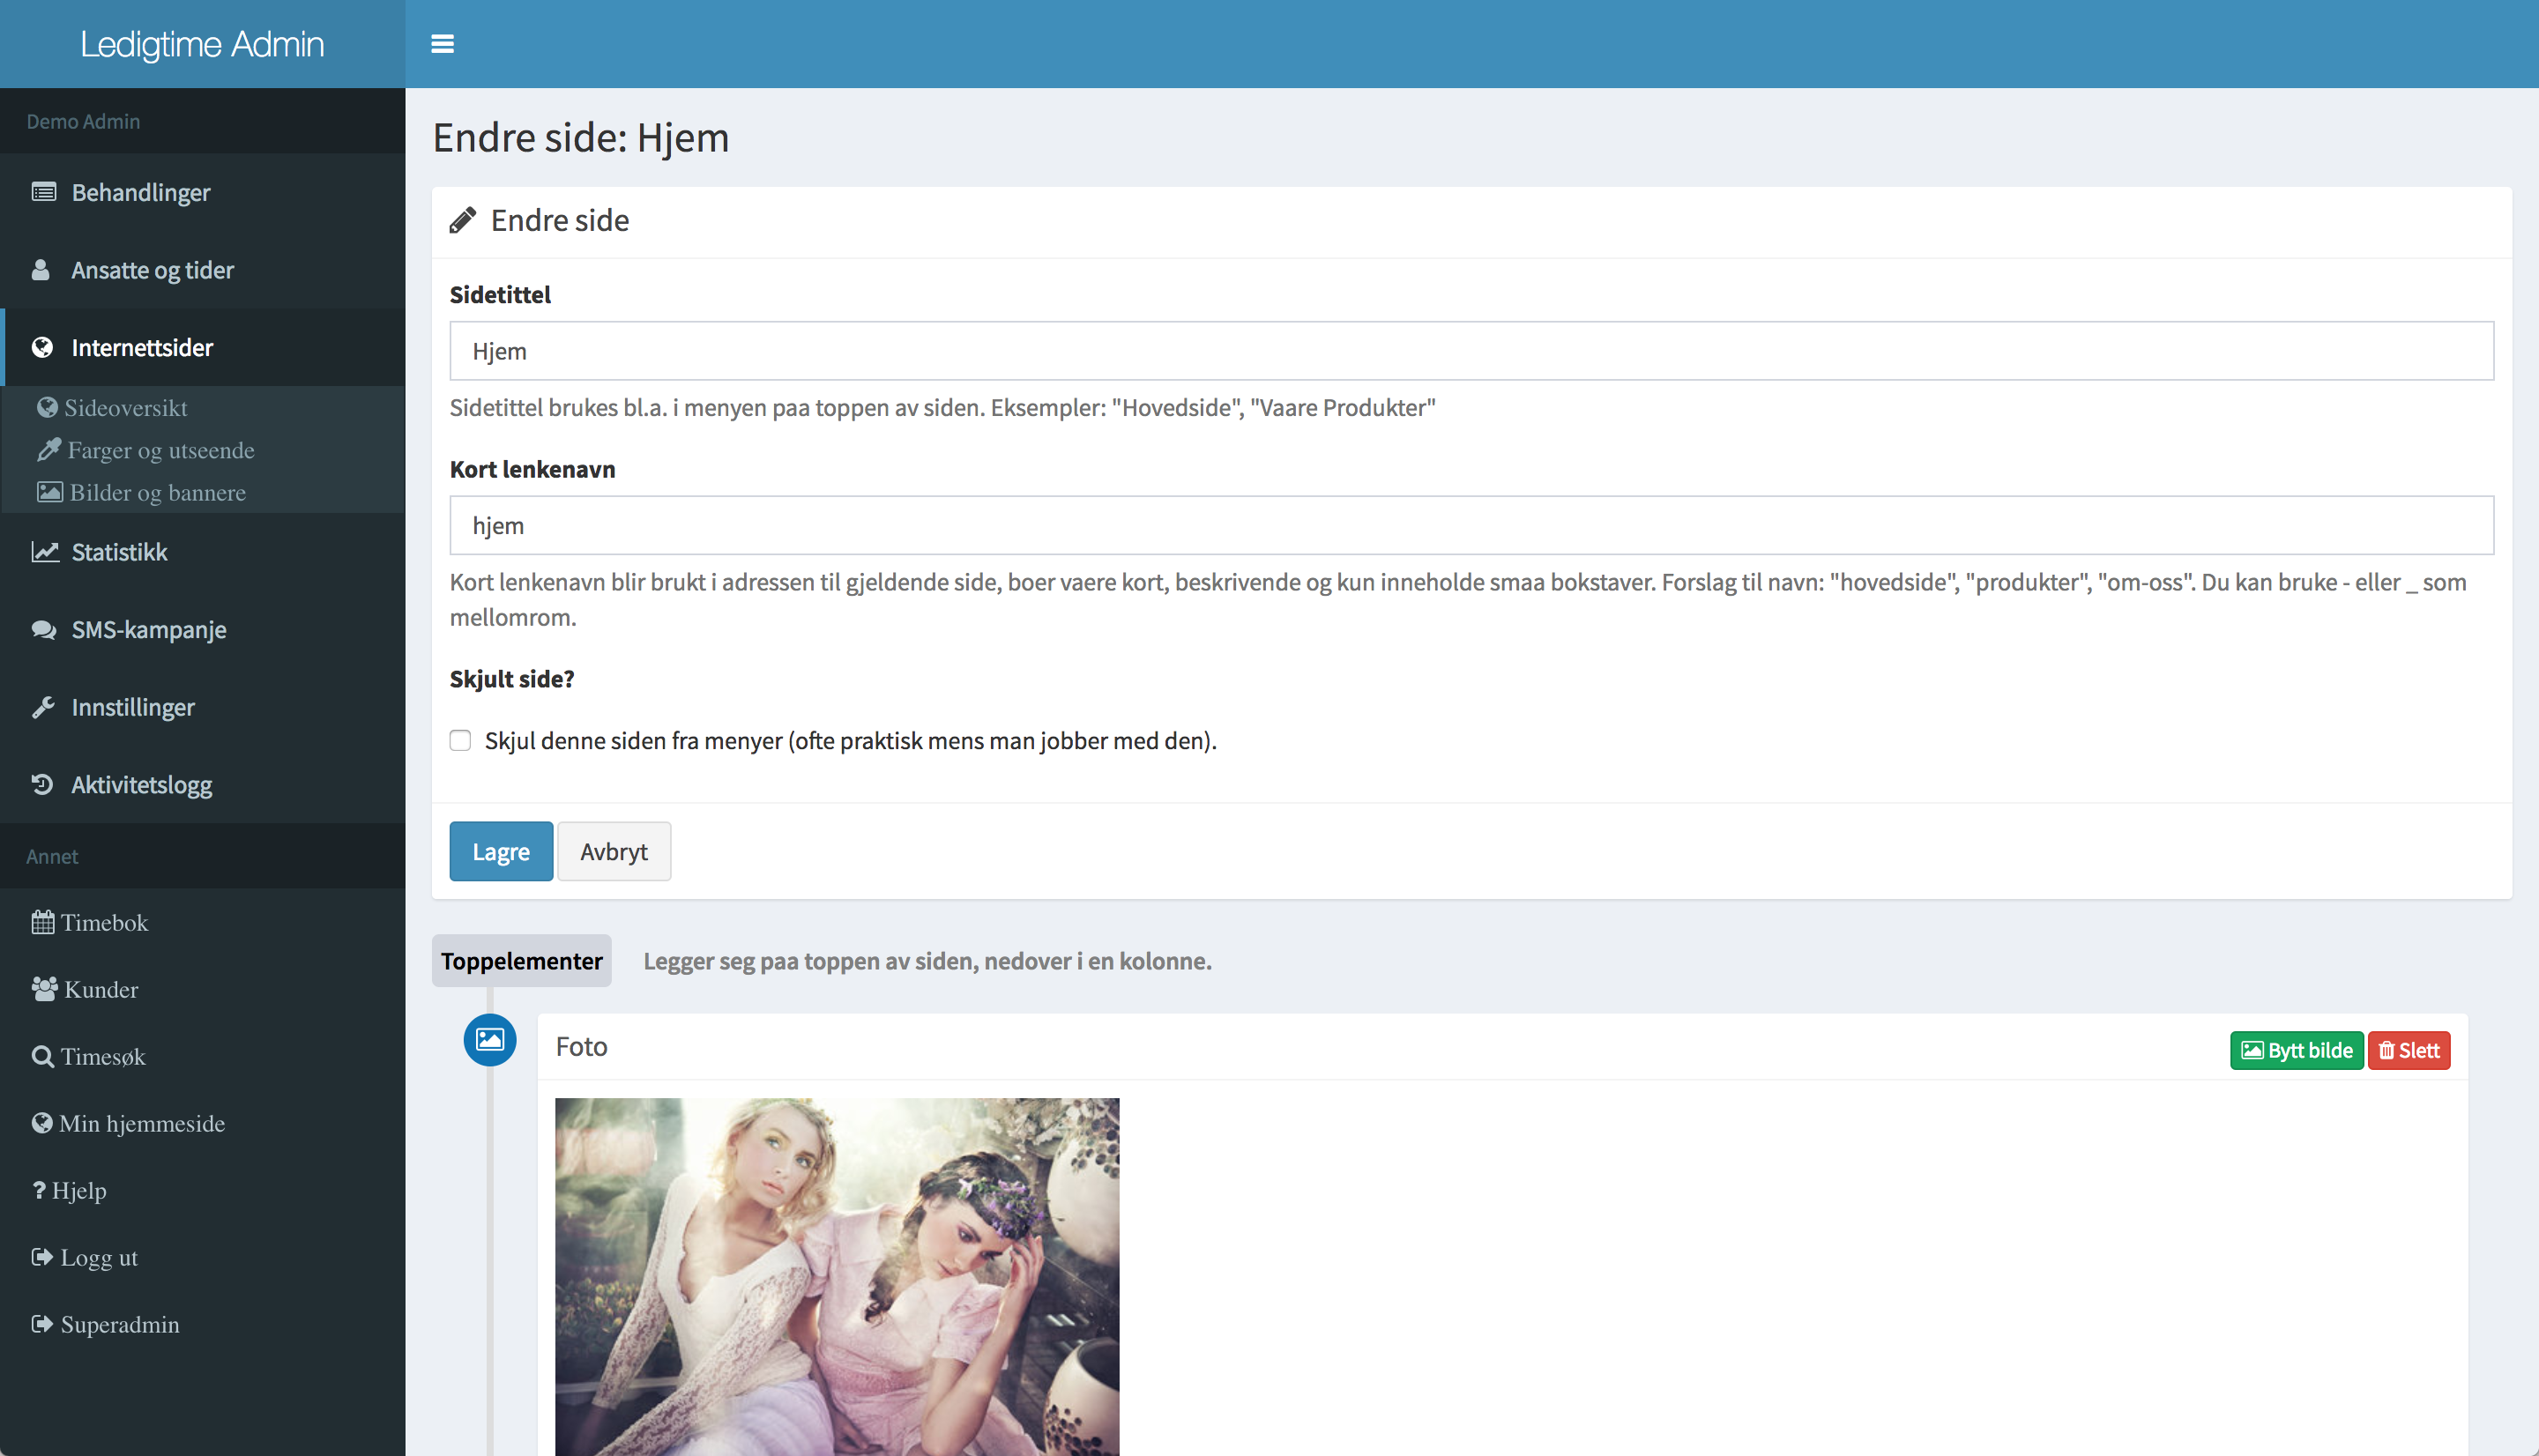Click the Superadmin exit icon
The image size is (2539, 1456).
point(42,1324)
